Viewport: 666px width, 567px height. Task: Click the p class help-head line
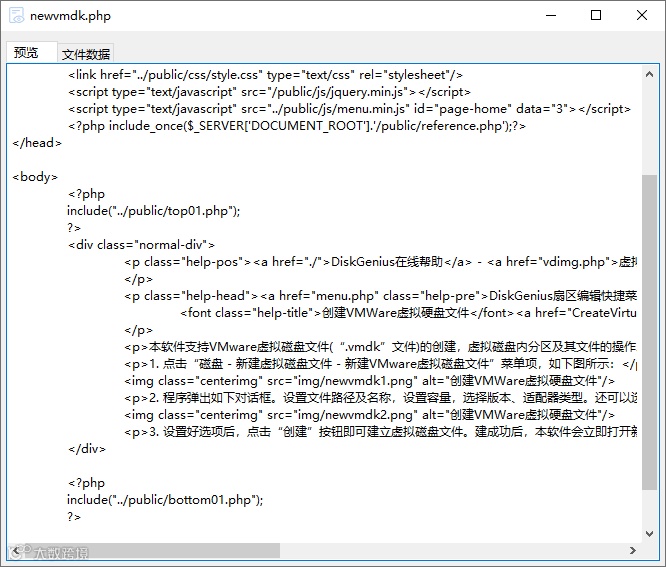click(381, 296)
